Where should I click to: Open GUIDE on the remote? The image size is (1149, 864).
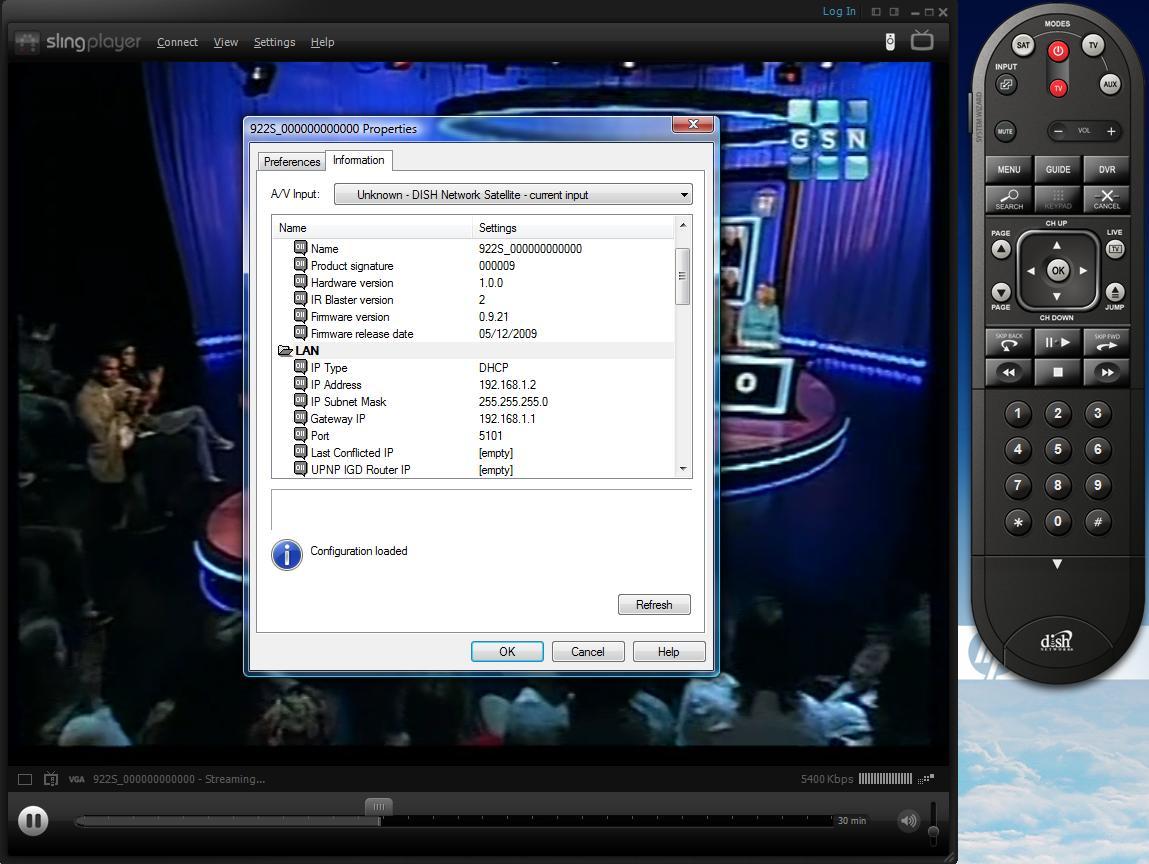click(x=1057, y=169)
